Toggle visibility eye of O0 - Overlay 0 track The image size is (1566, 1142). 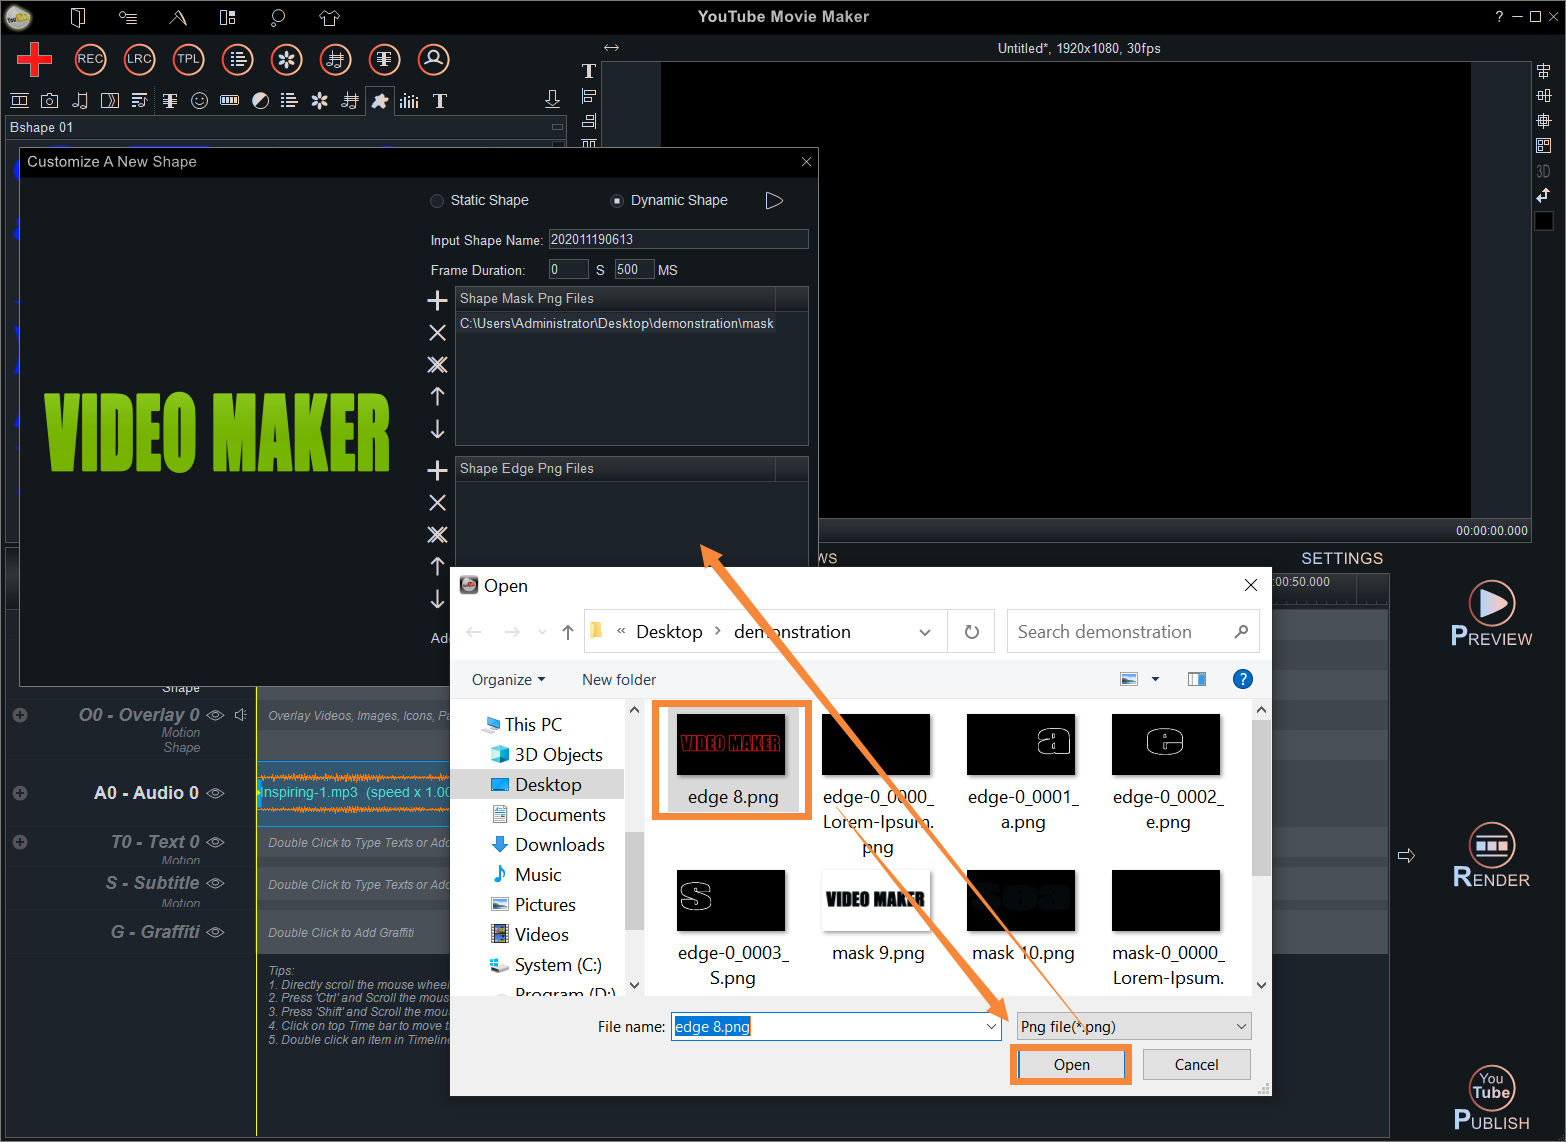tap(215, 715)
